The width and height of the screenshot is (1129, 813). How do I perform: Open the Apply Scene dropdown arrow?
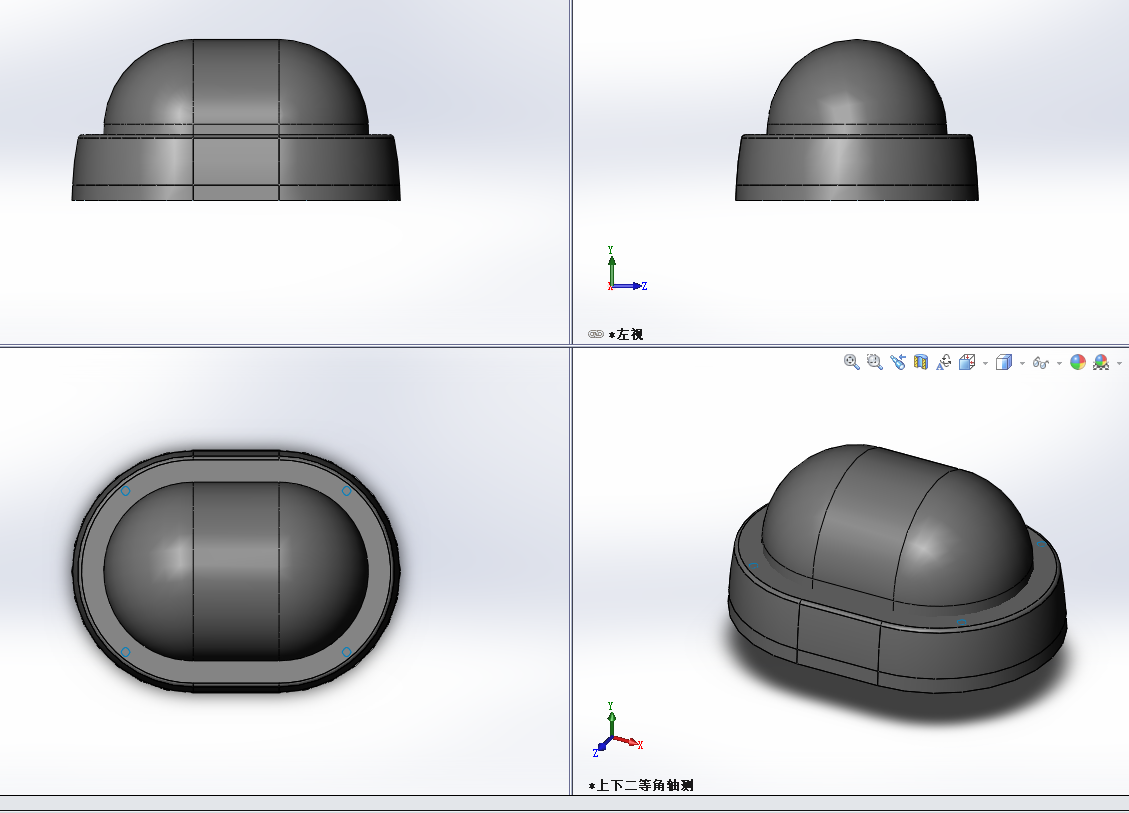1119,363
